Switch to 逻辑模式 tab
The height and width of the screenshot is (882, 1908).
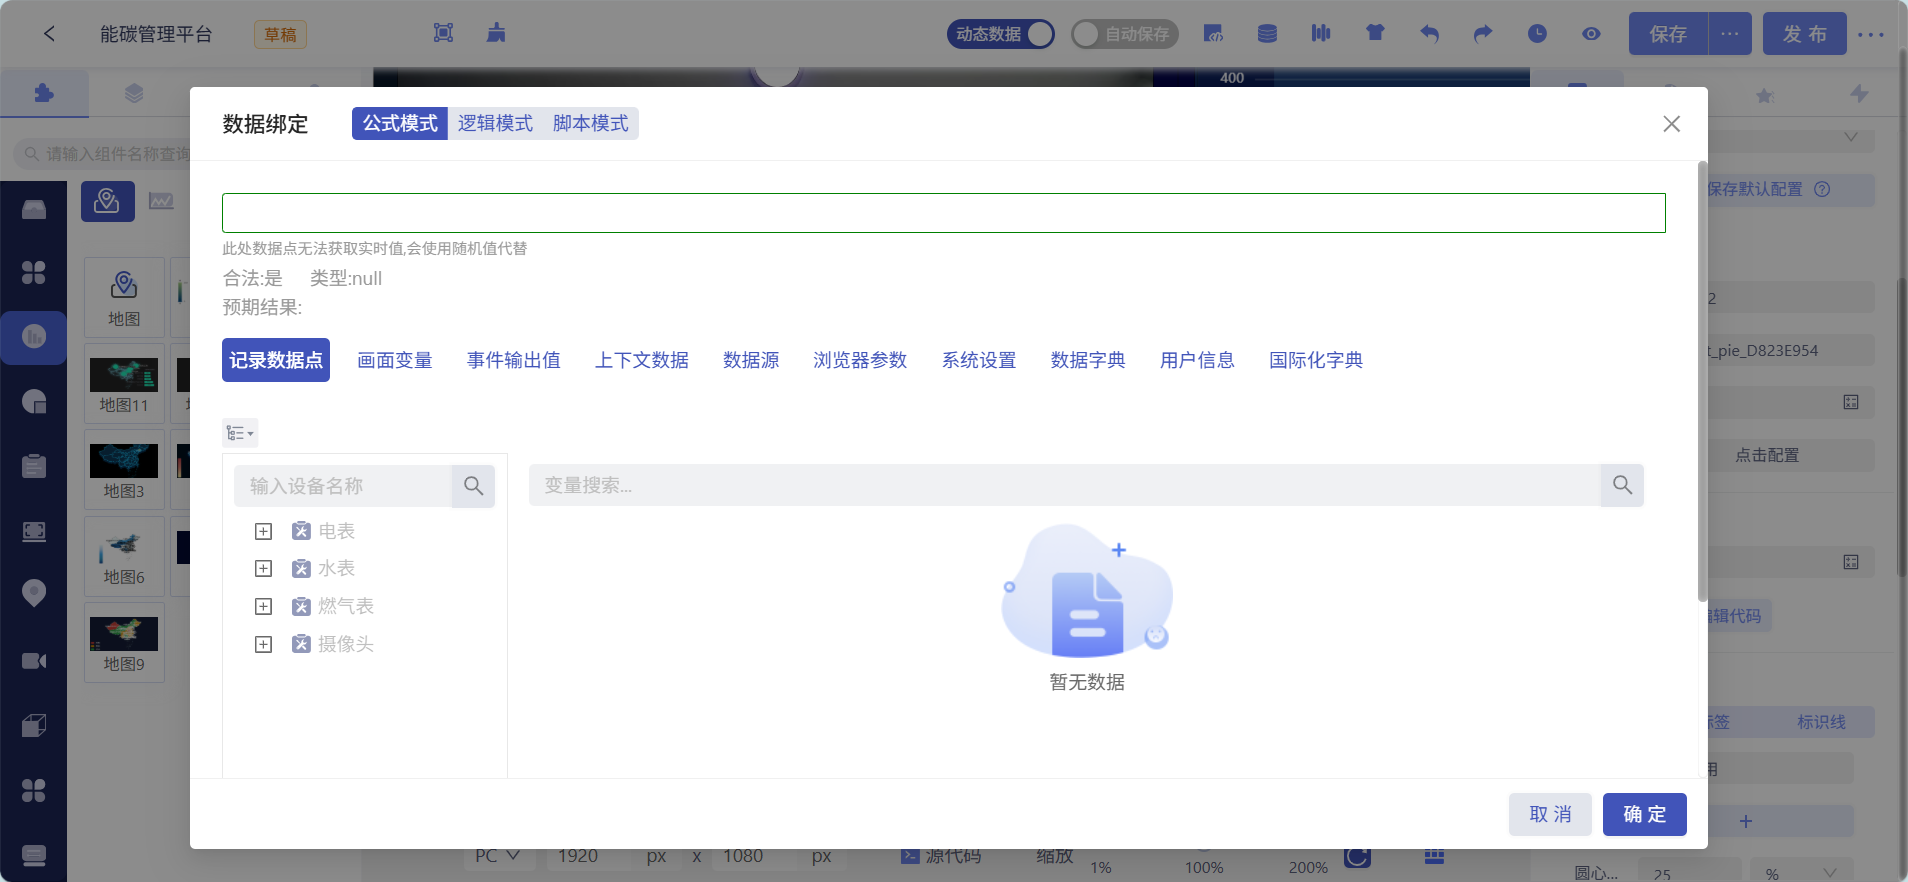495,123
